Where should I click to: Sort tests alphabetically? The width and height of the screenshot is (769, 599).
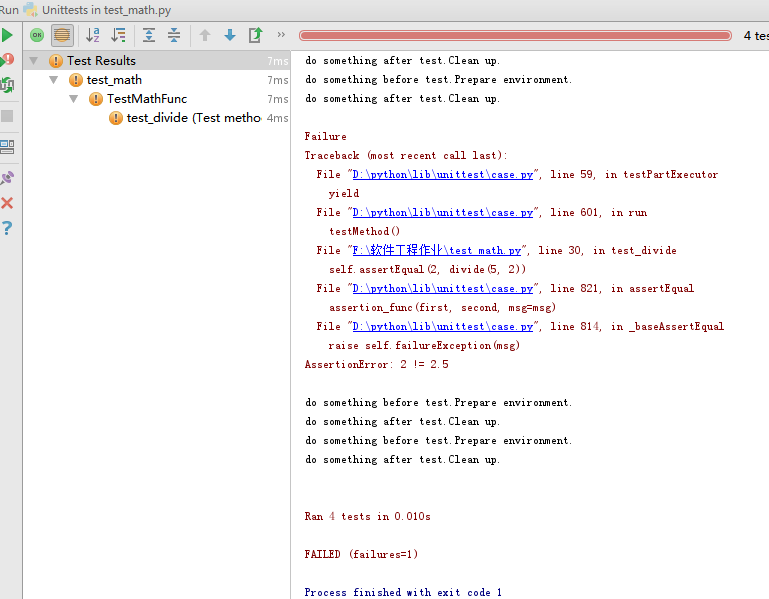click(x=93, y=35)
